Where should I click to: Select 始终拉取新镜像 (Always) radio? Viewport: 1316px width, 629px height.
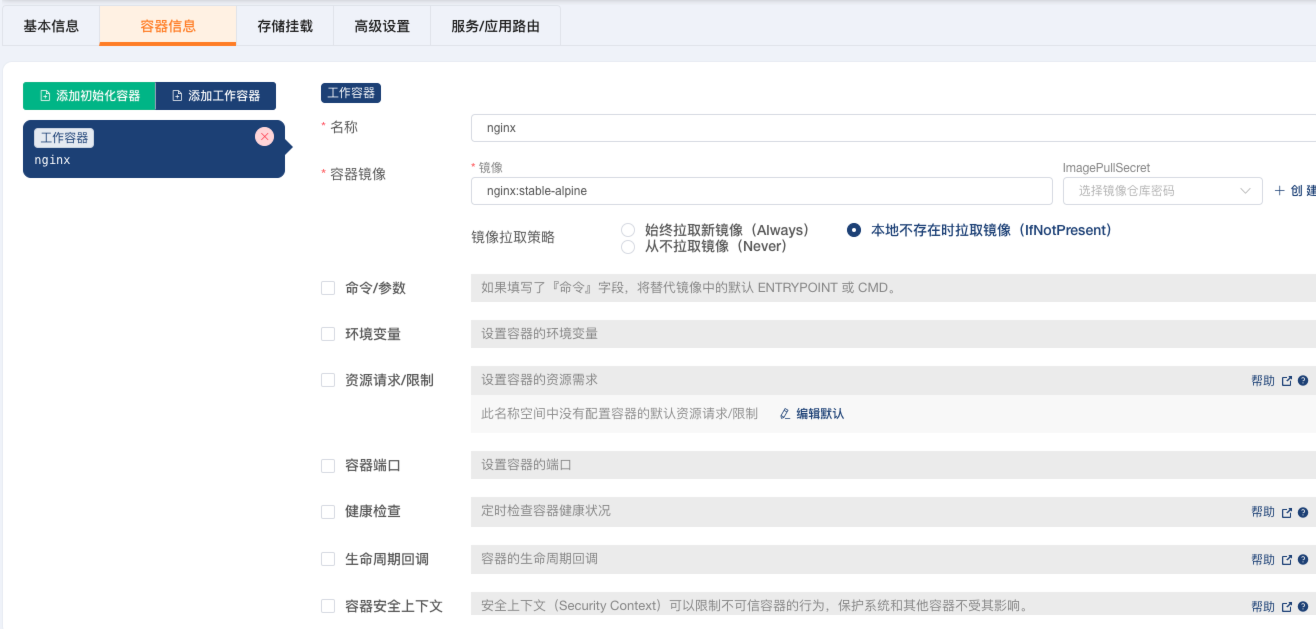click(628, 230)
